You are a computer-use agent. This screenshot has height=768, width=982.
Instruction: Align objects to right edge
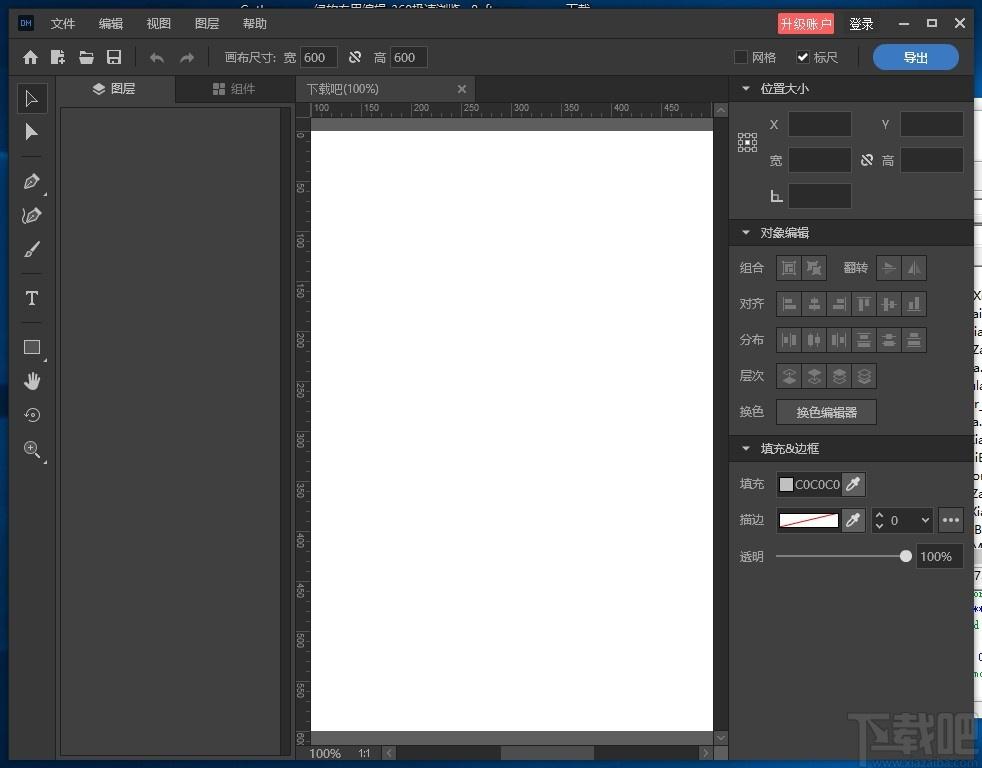click(x=839, y=304)
